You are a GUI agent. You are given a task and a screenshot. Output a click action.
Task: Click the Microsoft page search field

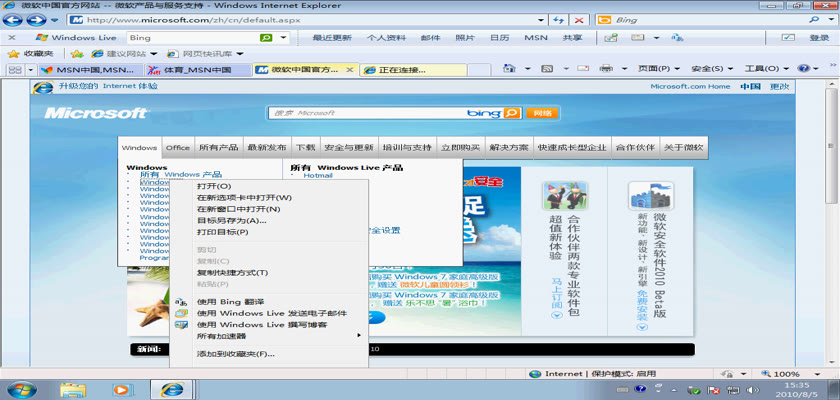[365, 113]
